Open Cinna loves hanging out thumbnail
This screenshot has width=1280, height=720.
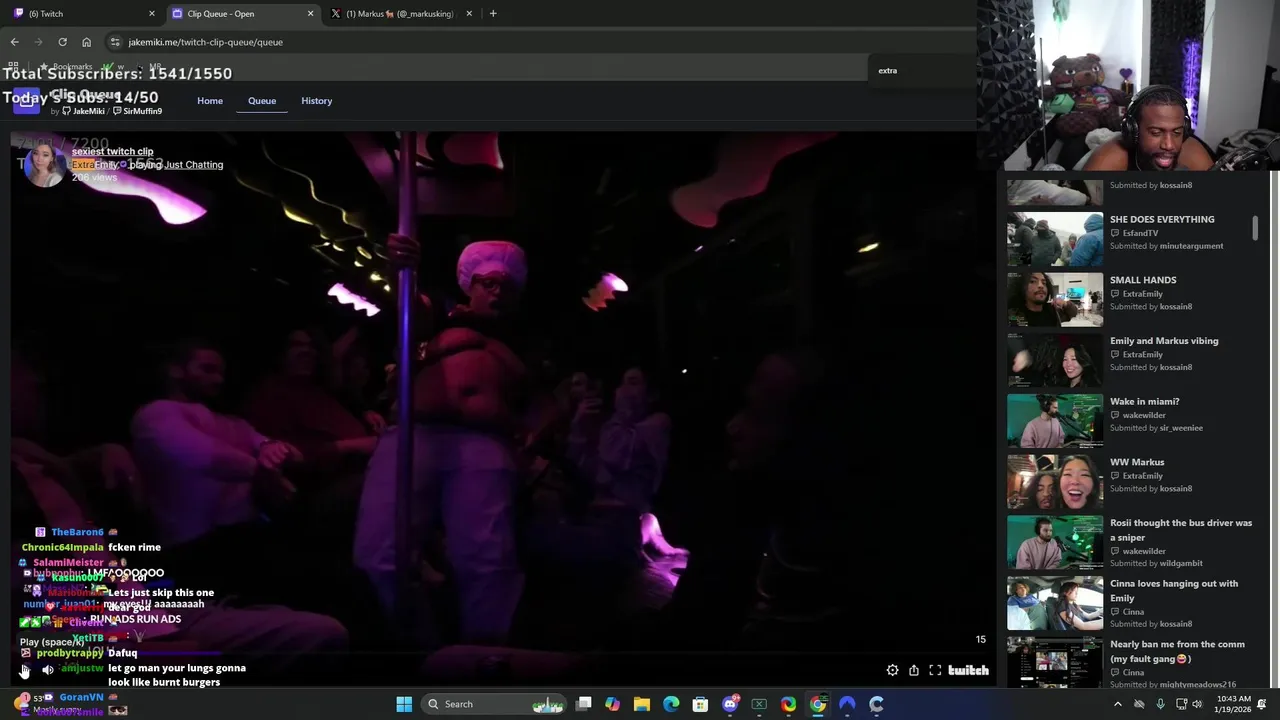tap(1055, 603)
